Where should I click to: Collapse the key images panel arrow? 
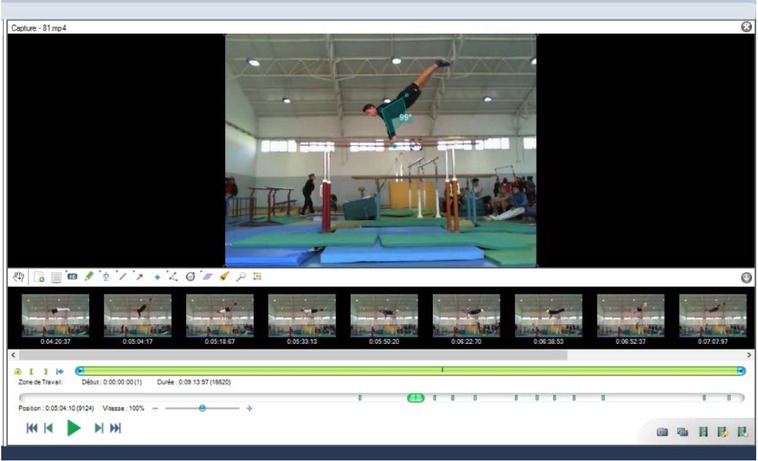coord(746,277)
